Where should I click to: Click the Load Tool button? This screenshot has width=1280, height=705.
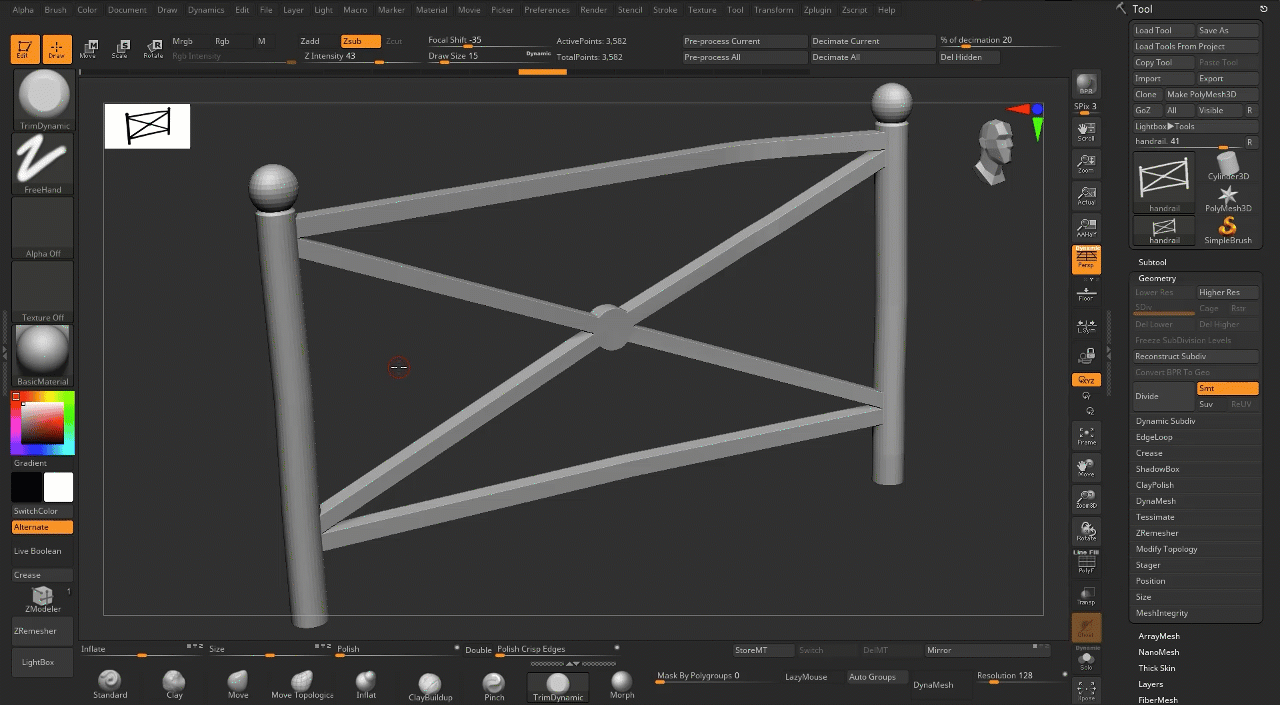pos(1164,30)
